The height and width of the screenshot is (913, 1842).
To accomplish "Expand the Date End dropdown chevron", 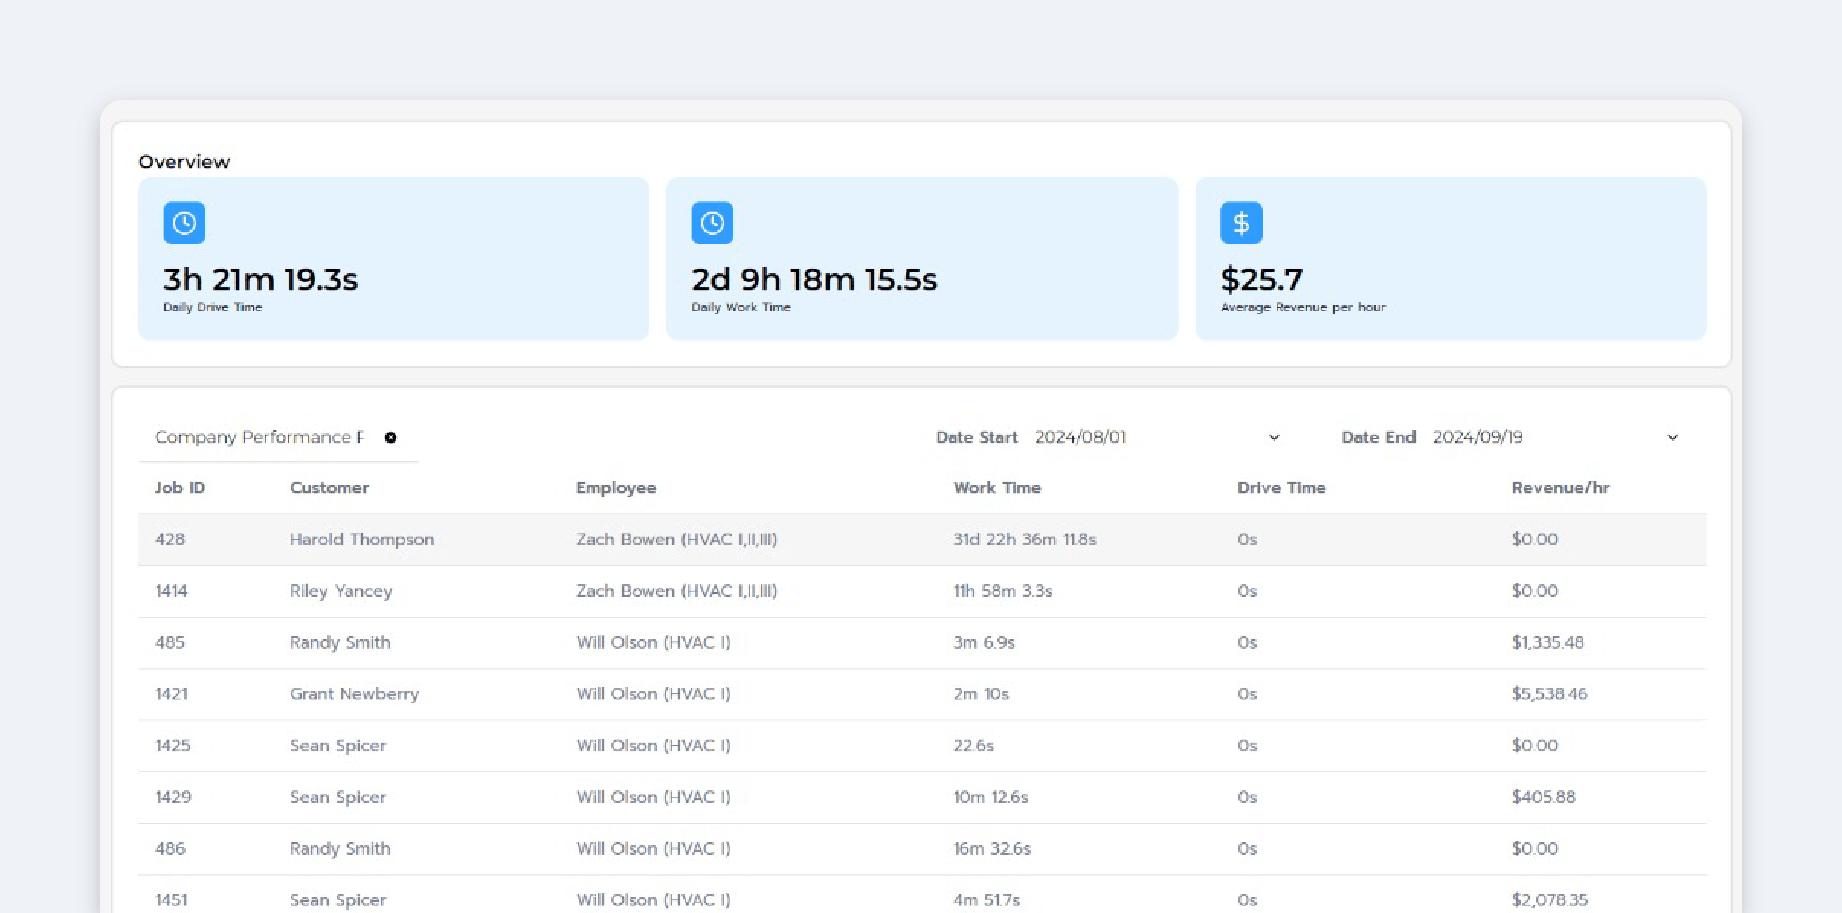I will (1672, 438).
